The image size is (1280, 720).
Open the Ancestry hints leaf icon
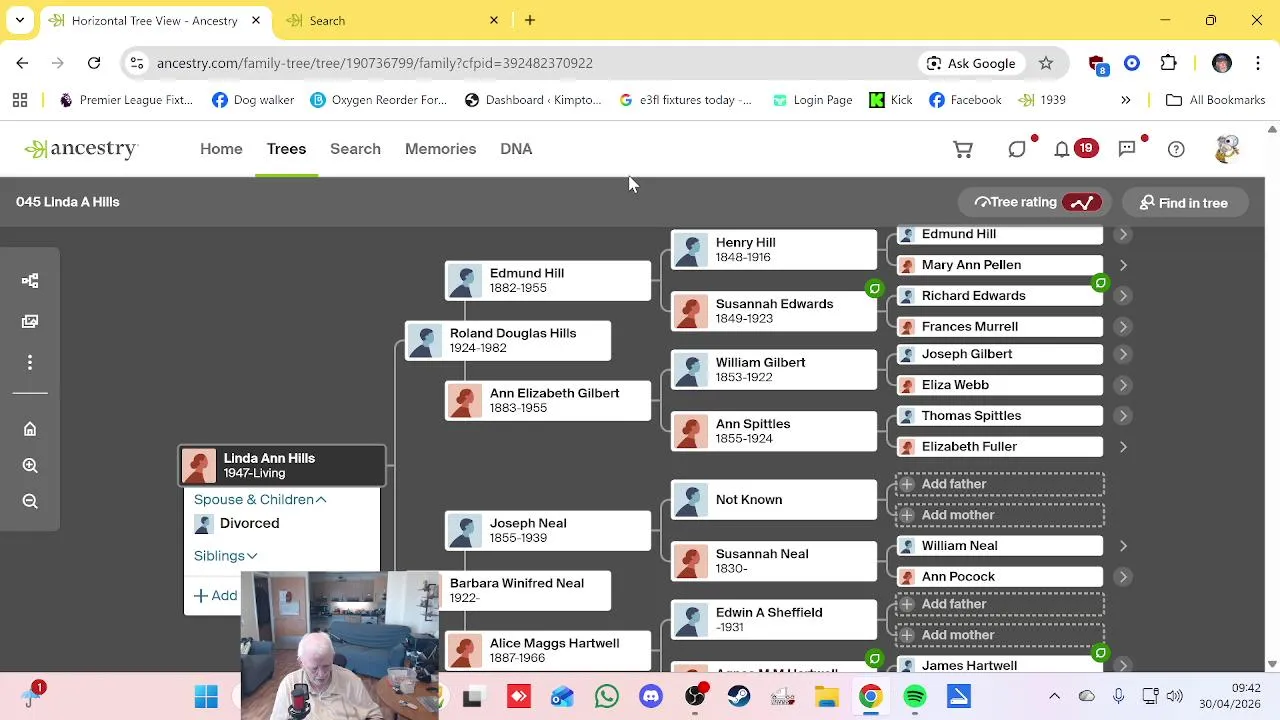pyautogui.click(x=1017, y=149)
